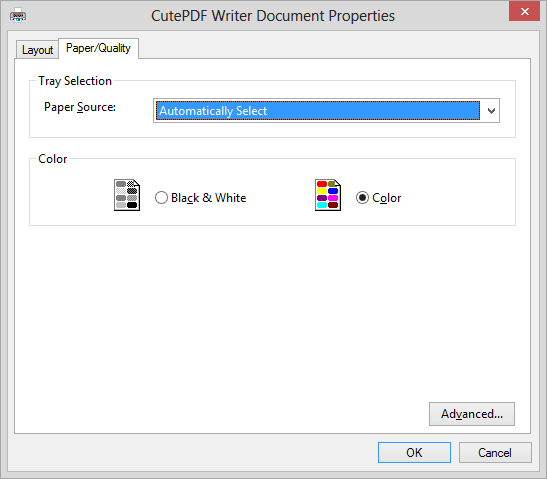Click the CutePDF Writer Document Properties title
The image size is (547, 479).
coord(273,16)
